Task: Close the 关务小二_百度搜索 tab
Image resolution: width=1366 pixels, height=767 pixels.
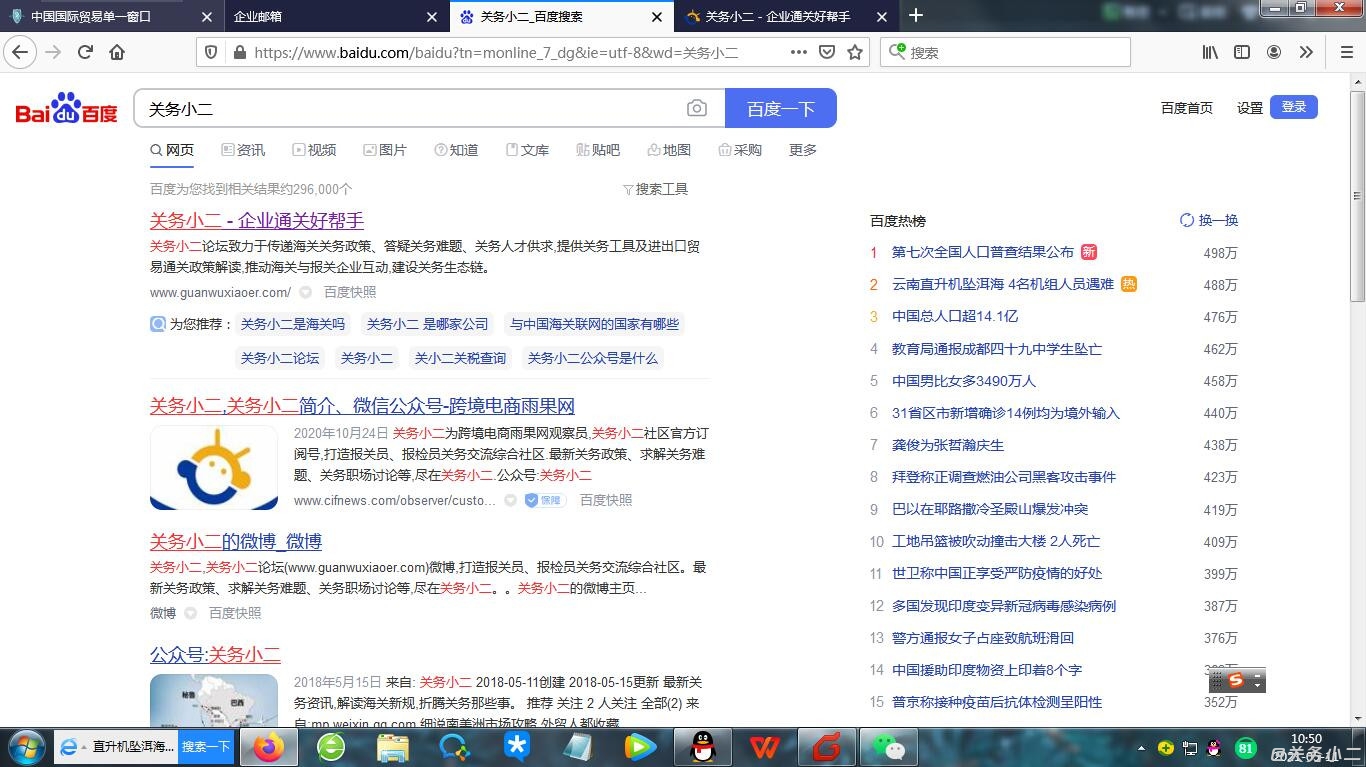Action: click(x=656, y=17)
